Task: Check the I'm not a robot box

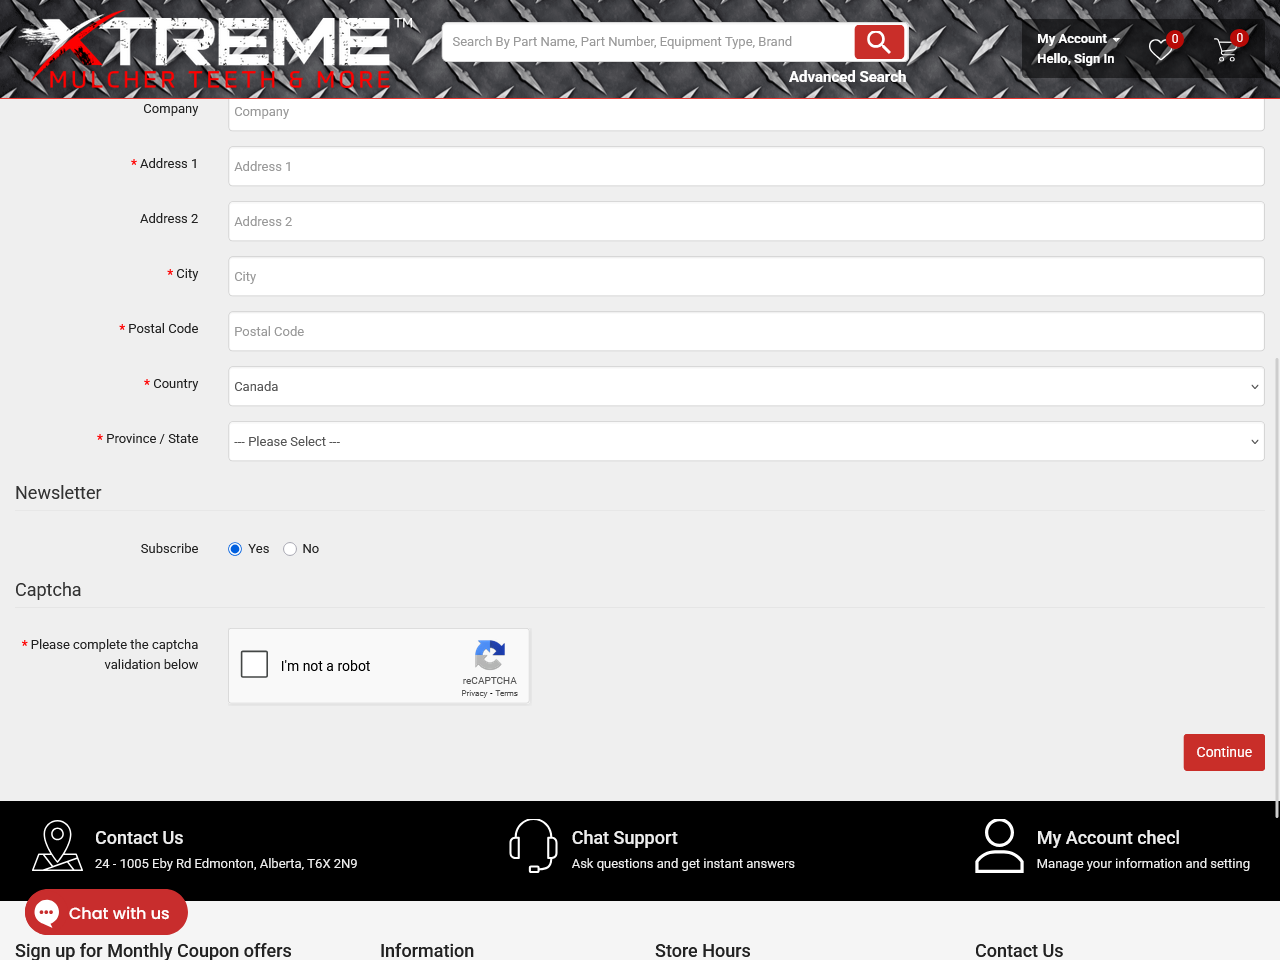Action: (x=255, y=665)
